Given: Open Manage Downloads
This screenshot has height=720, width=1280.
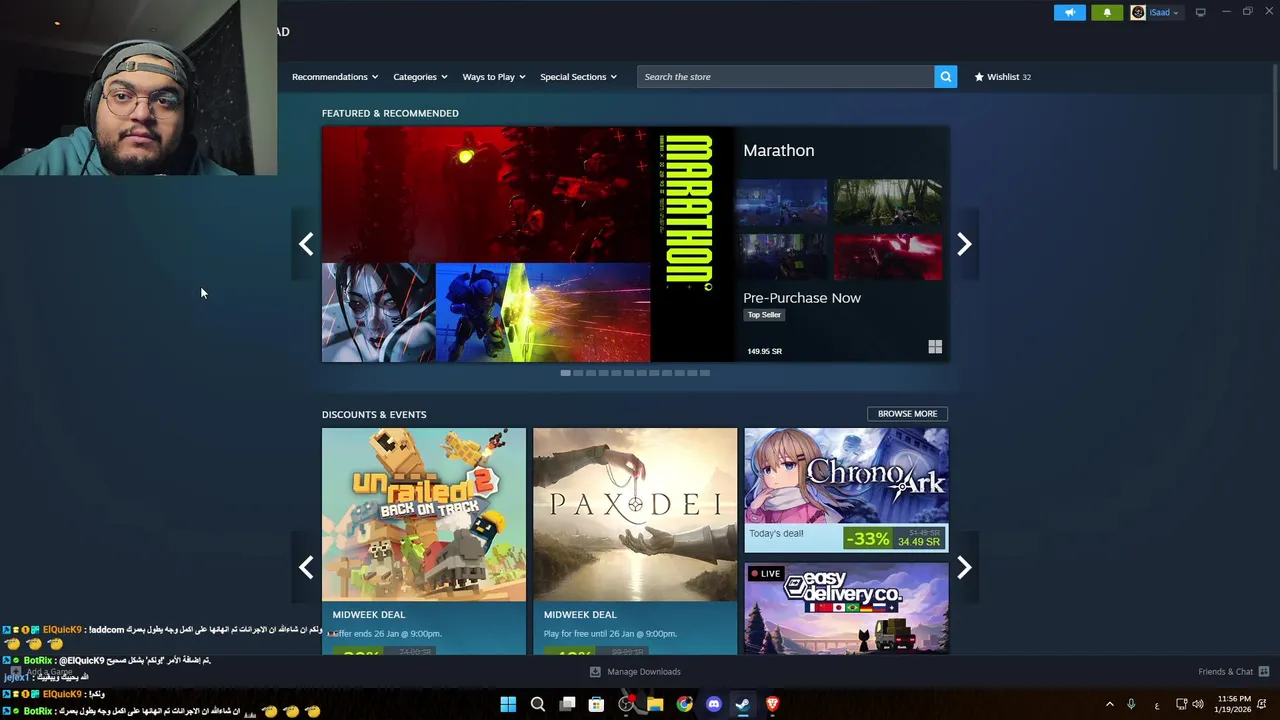Looking at the screenshot, I should coord(635,672).
